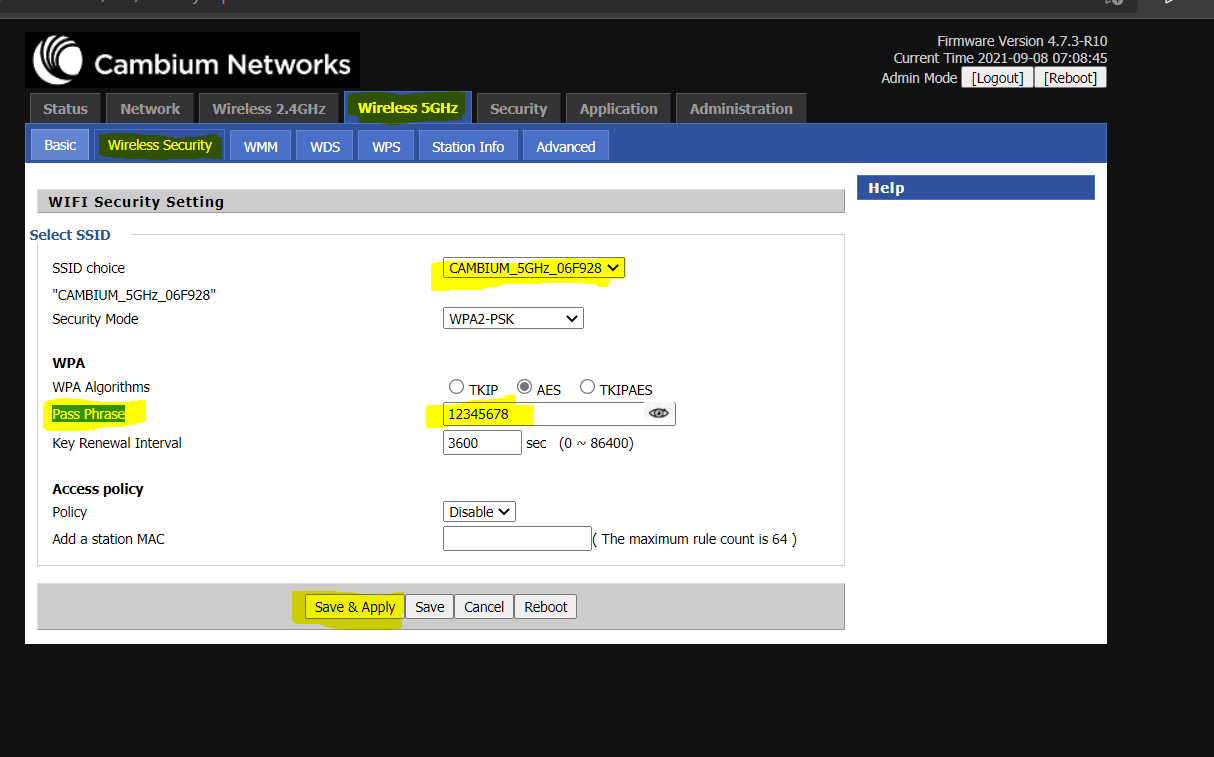Open the SSID choice dropdown
Screen dimensions: 1214x757
click(534, 268)
